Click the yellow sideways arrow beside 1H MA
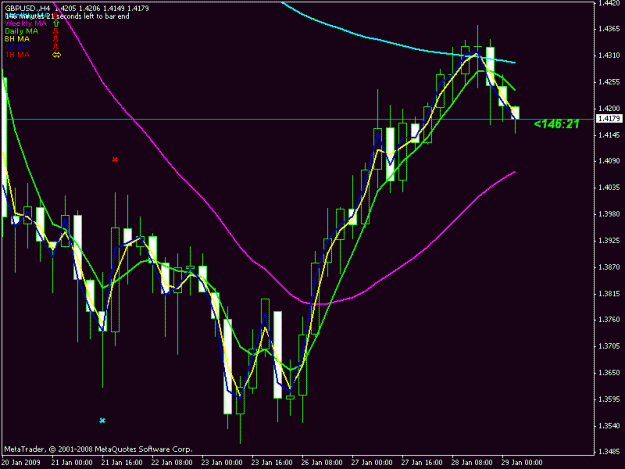Viewport: 625px width, 469px height. point(57,55)
